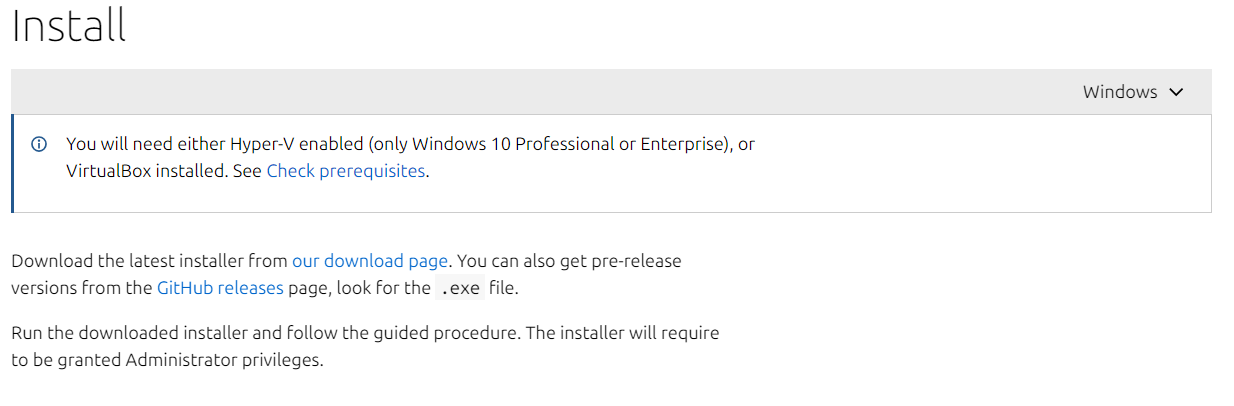The width and height of the screenshot is (1234, 406).
Task: Click the blue left border of notice
Action: point(12,163)
